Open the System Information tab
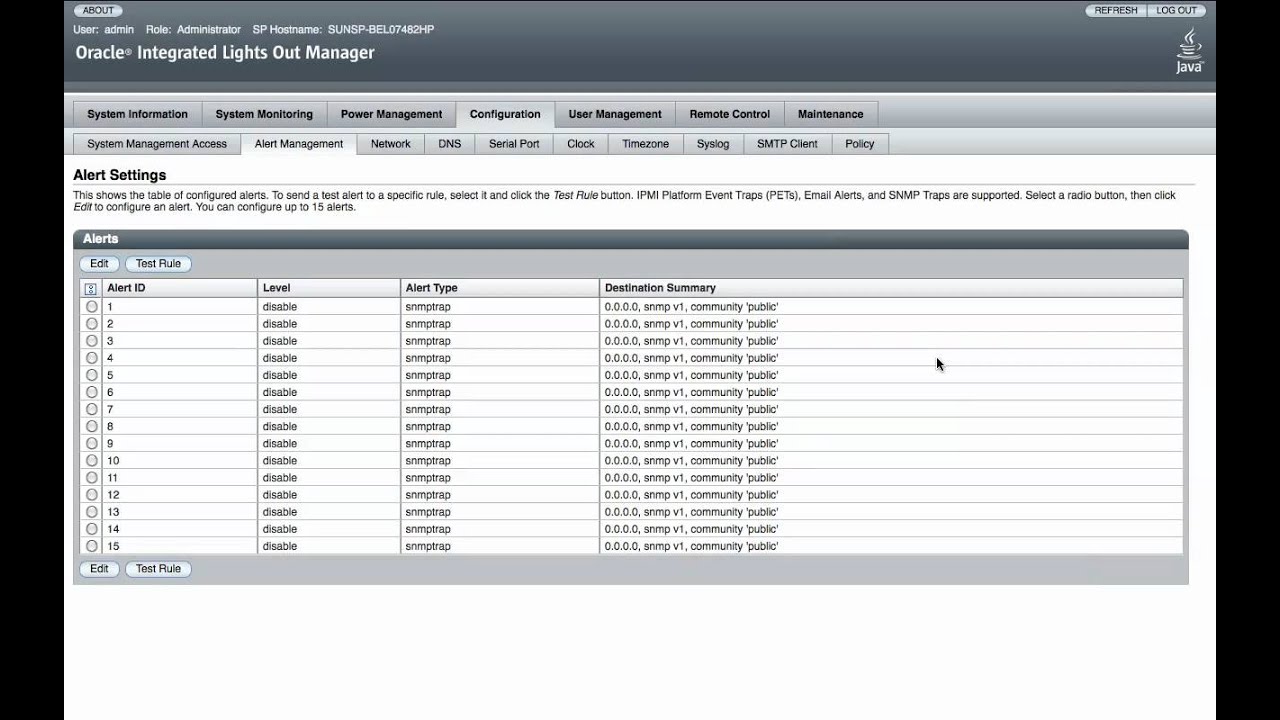The image size is (1280, 720). (x=138, y=114)
